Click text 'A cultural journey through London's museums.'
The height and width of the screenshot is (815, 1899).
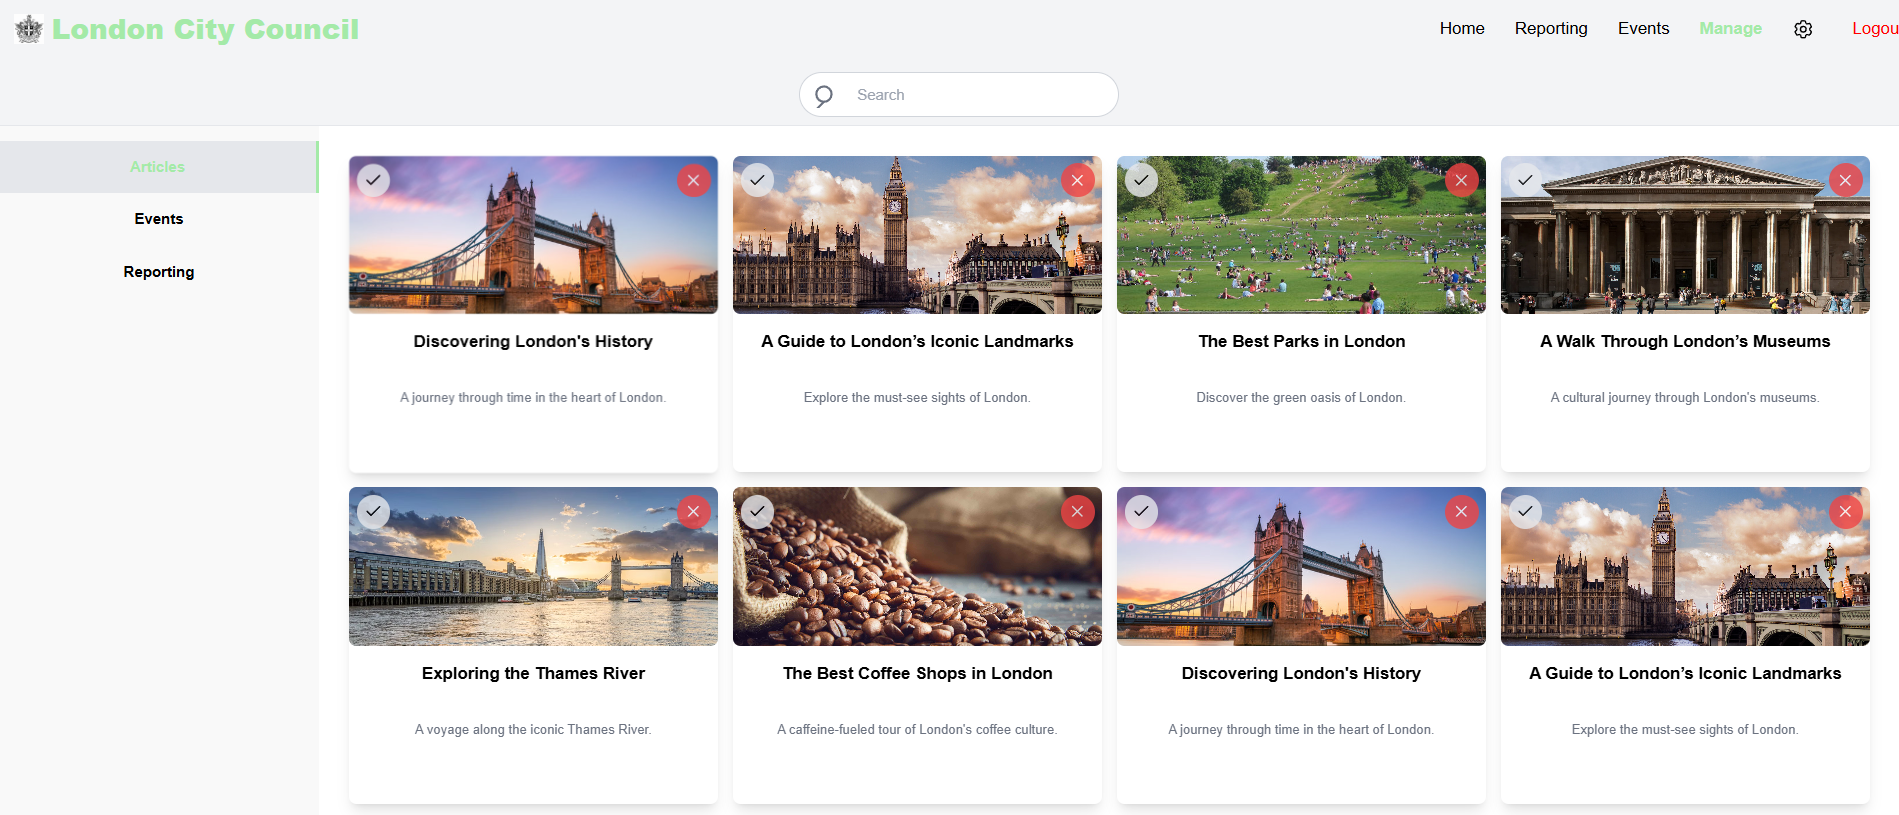1685,397
